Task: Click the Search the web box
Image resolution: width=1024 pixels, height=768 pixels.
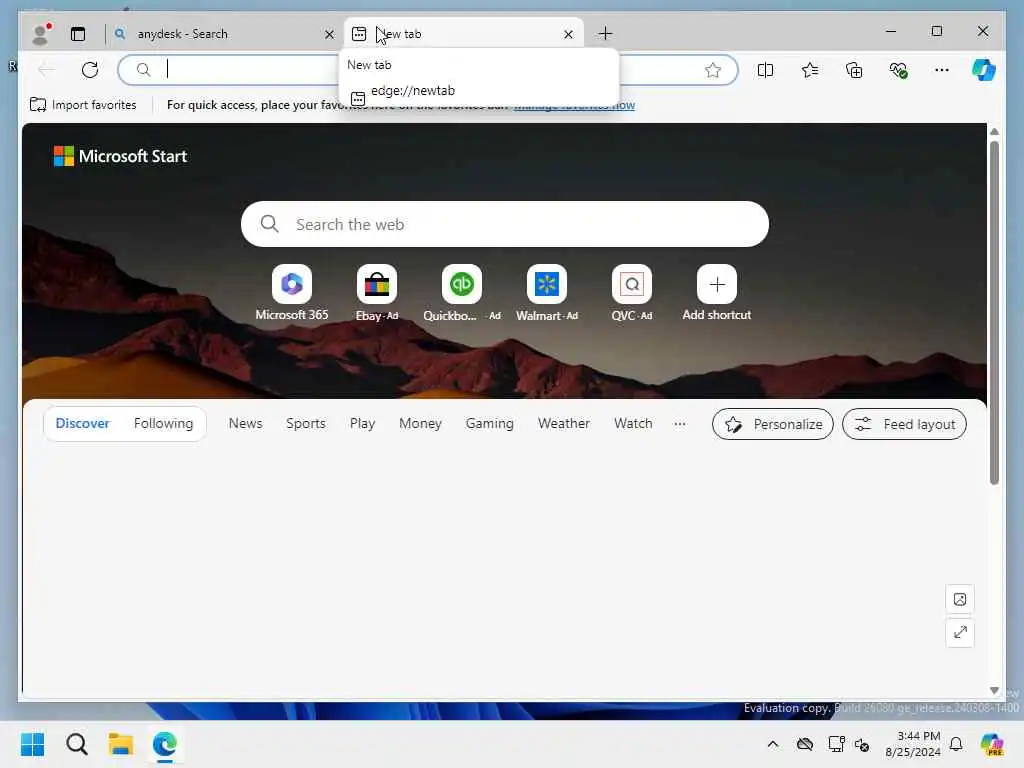Action: point(505,224)
